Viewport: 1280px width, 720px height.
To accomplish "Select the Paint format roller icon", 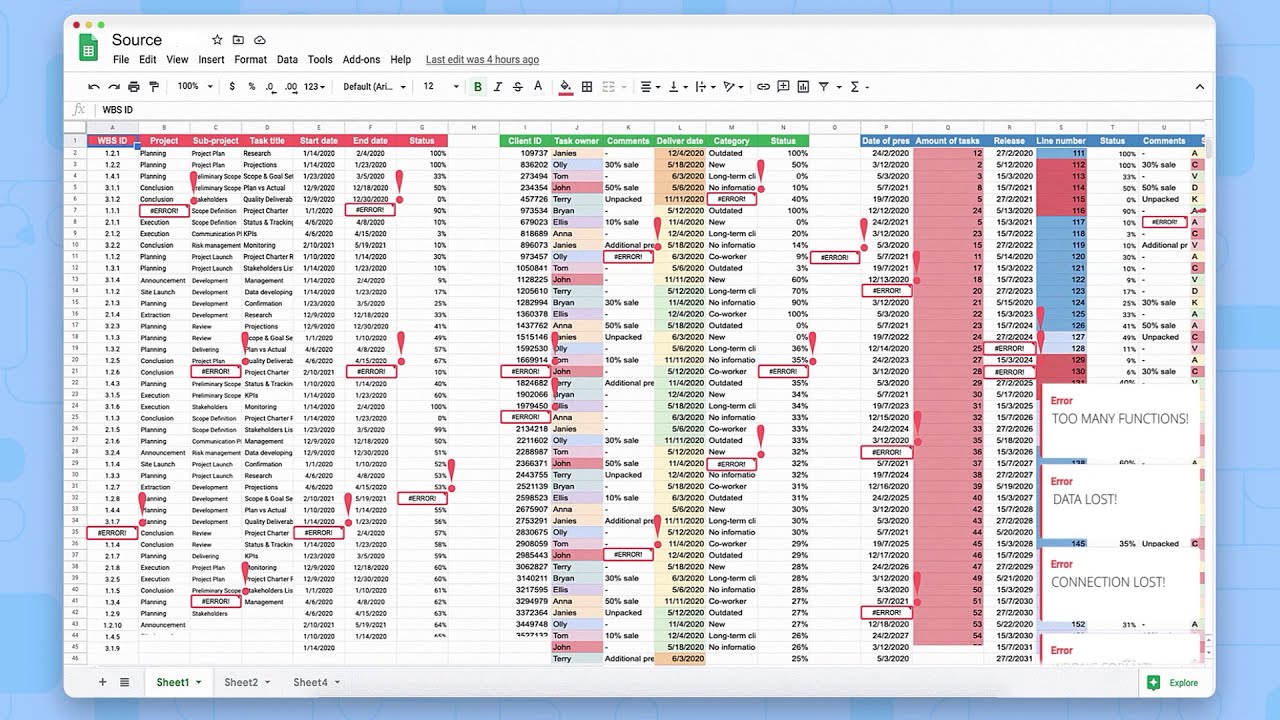I will [152, 87].
